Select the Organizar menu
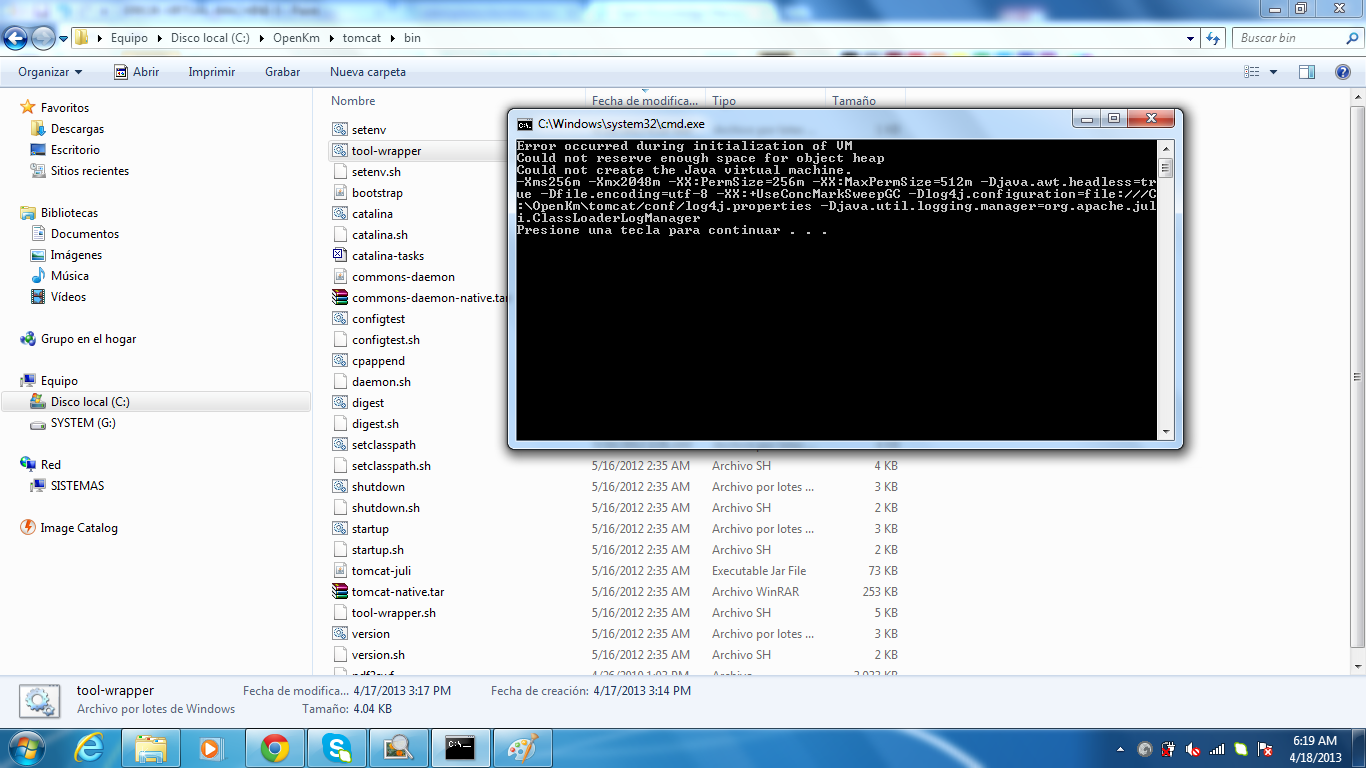 coord(49,71)
